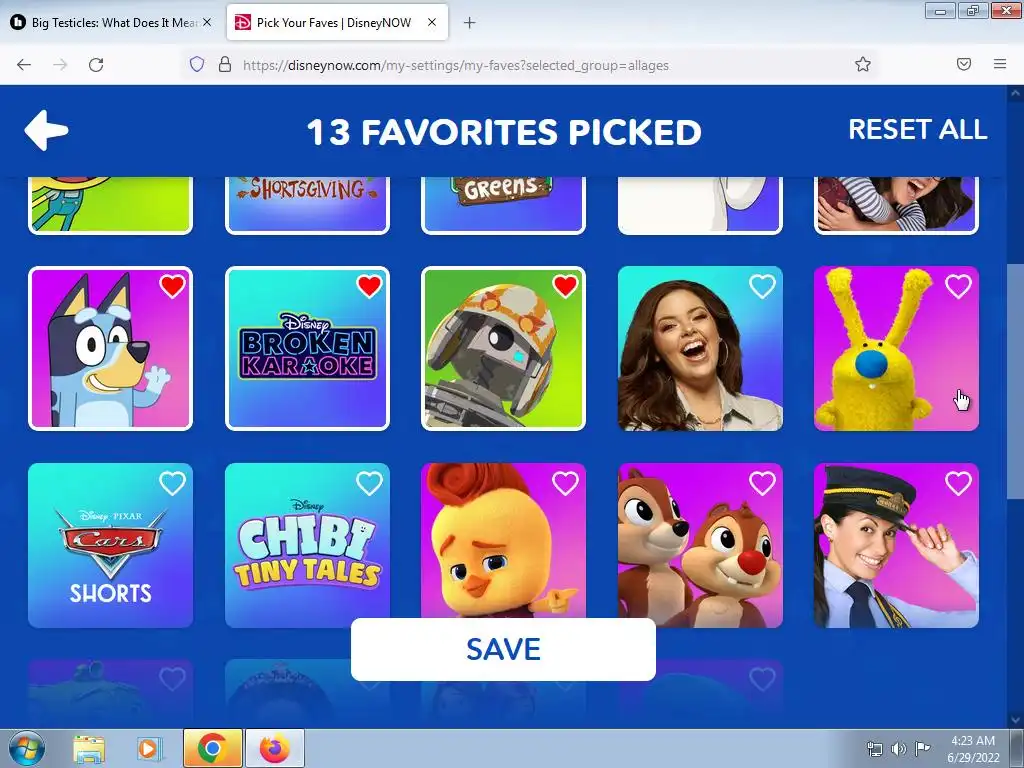The height and width of the screenshot is (768, 1024).
Task: Click the SAVE button
Action: point(503,649)
